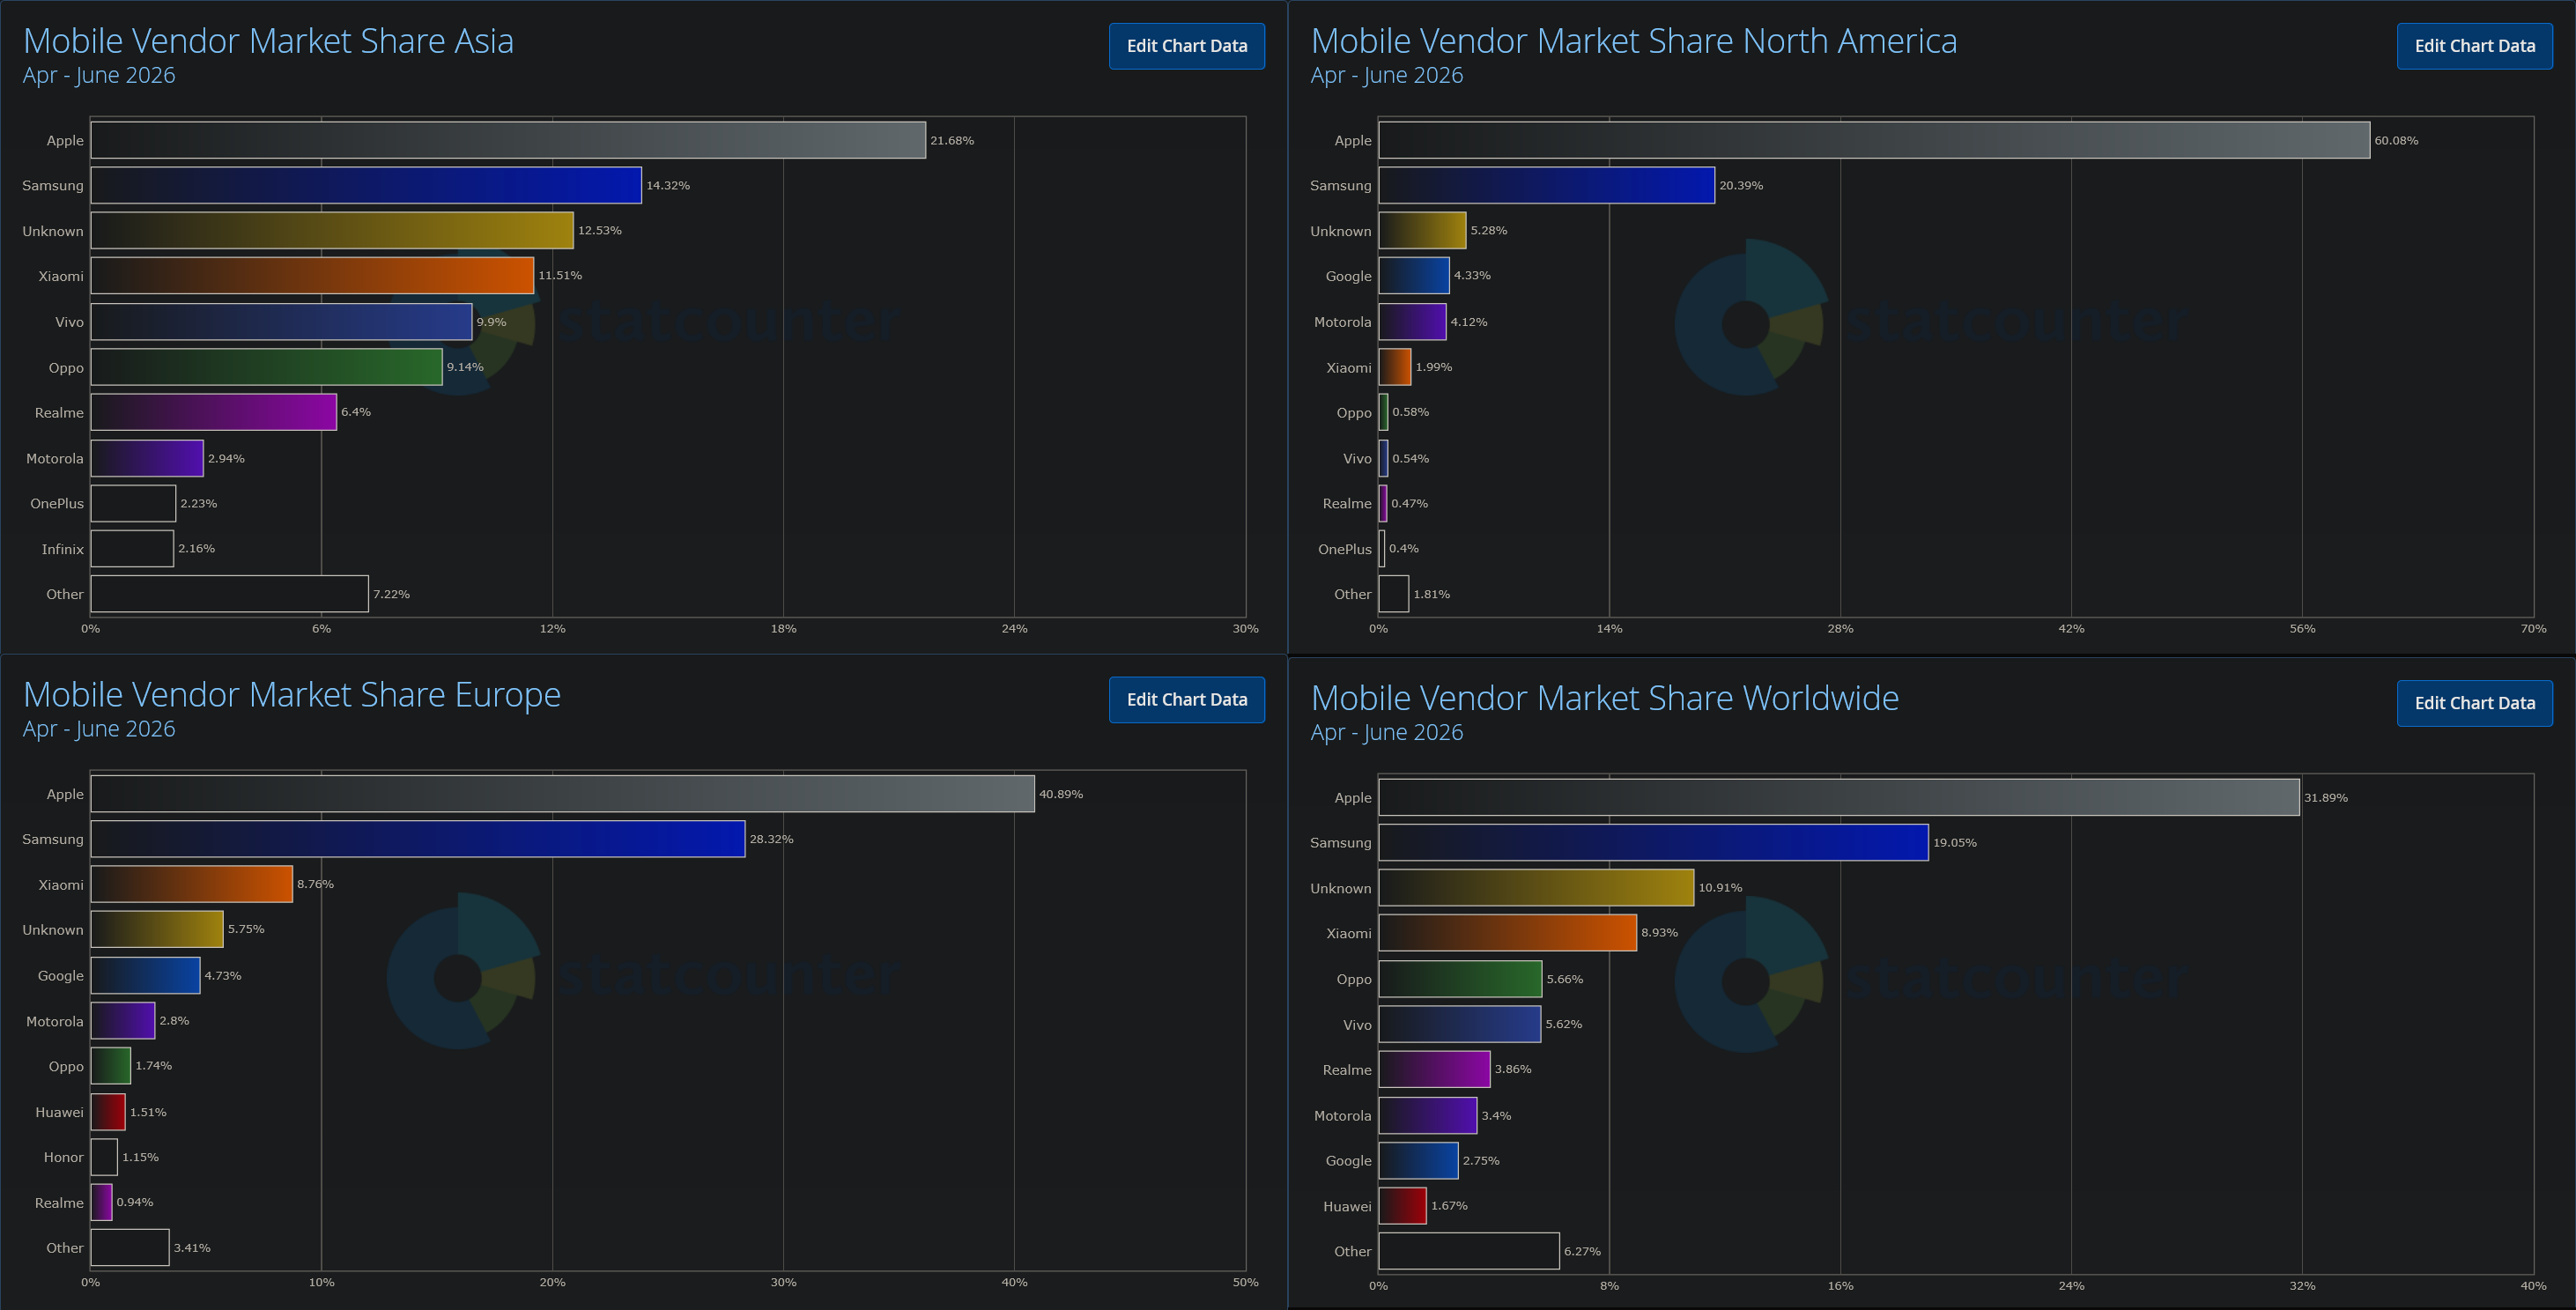Click the "0.4%" OnePlus value in North America
Image resolution: width=2576 pixels, height=1310 pixels.
(x=1404, y=548)
